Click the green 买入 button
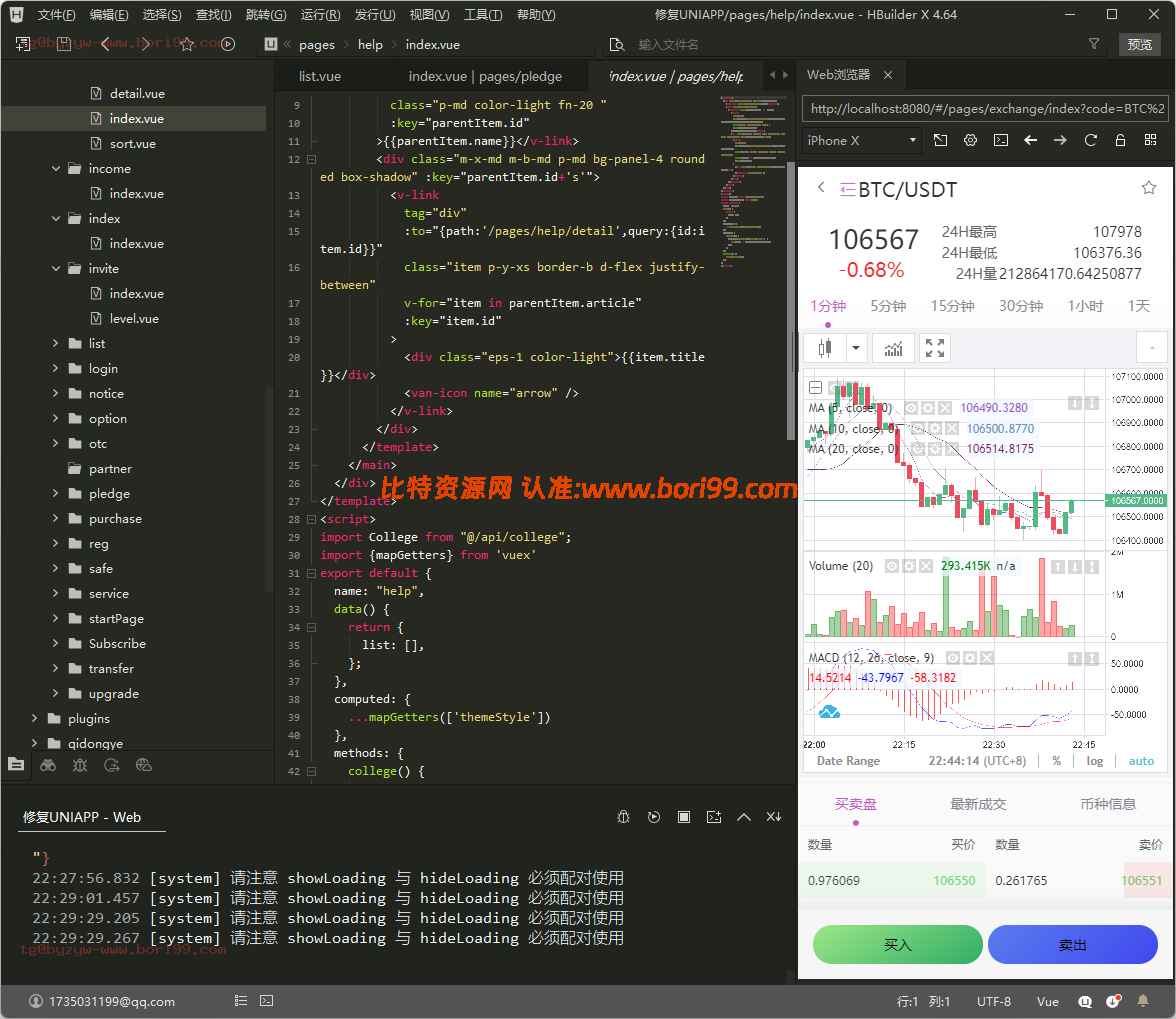 click(898, 945)
